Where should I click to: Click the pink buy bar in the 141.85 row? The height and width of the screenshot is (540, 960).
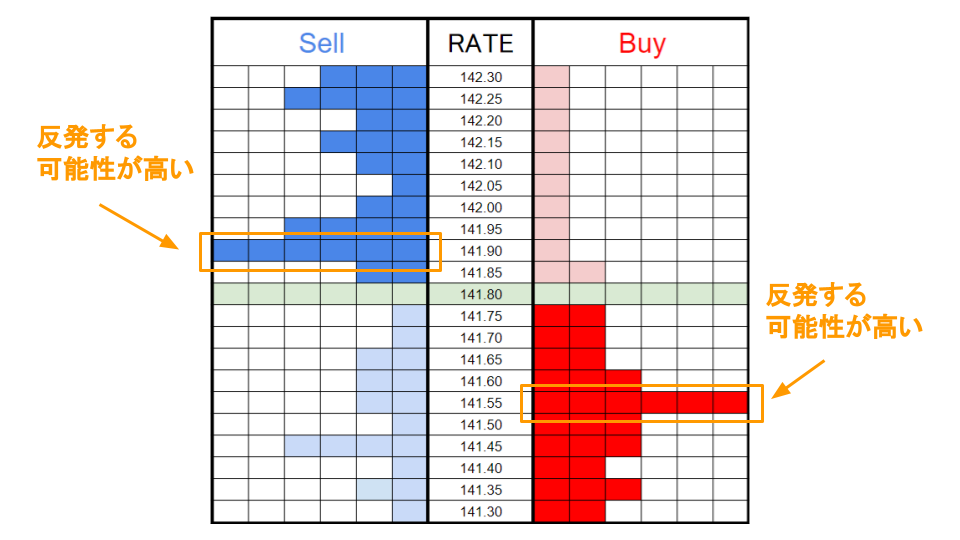coord(570,272)
